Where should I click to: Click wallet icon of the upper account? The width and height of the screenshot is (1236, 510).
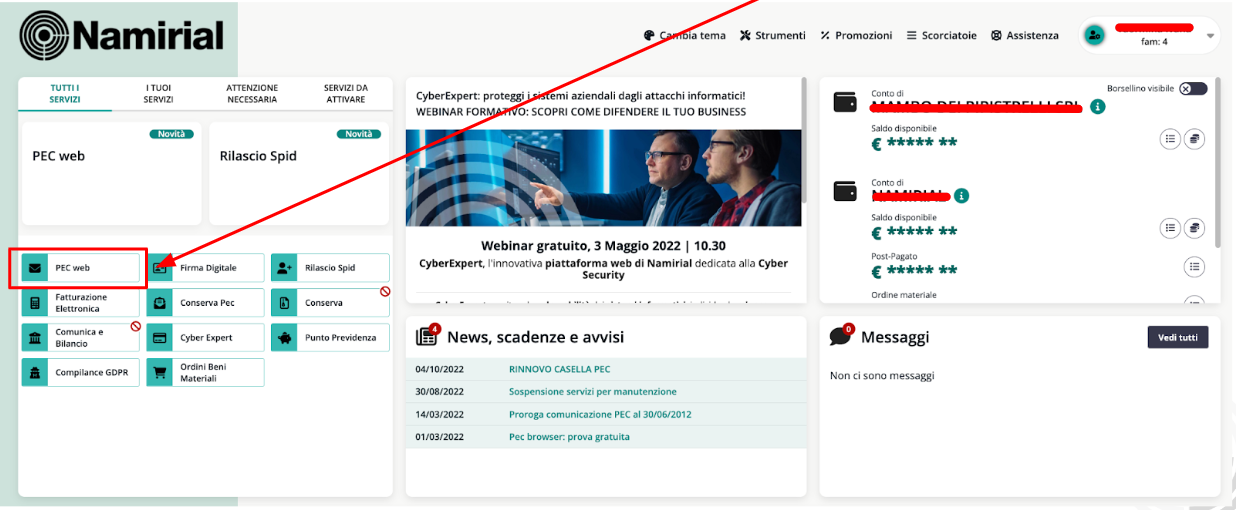pyautogui.click(x=845, y=102)
